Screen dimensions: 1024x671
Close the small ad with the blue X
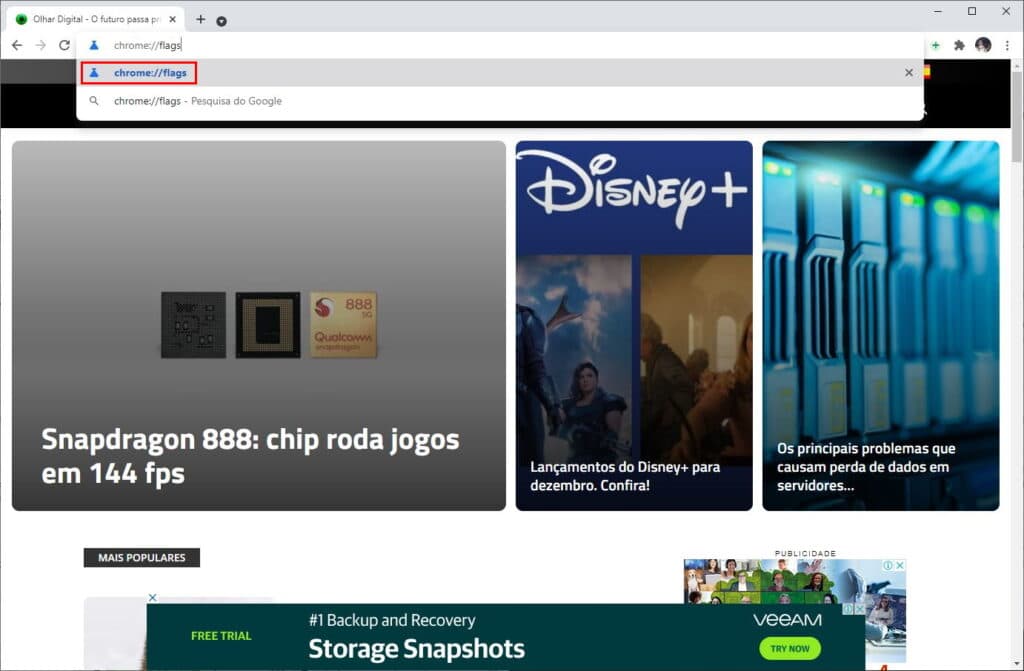(x=152, y=597)
